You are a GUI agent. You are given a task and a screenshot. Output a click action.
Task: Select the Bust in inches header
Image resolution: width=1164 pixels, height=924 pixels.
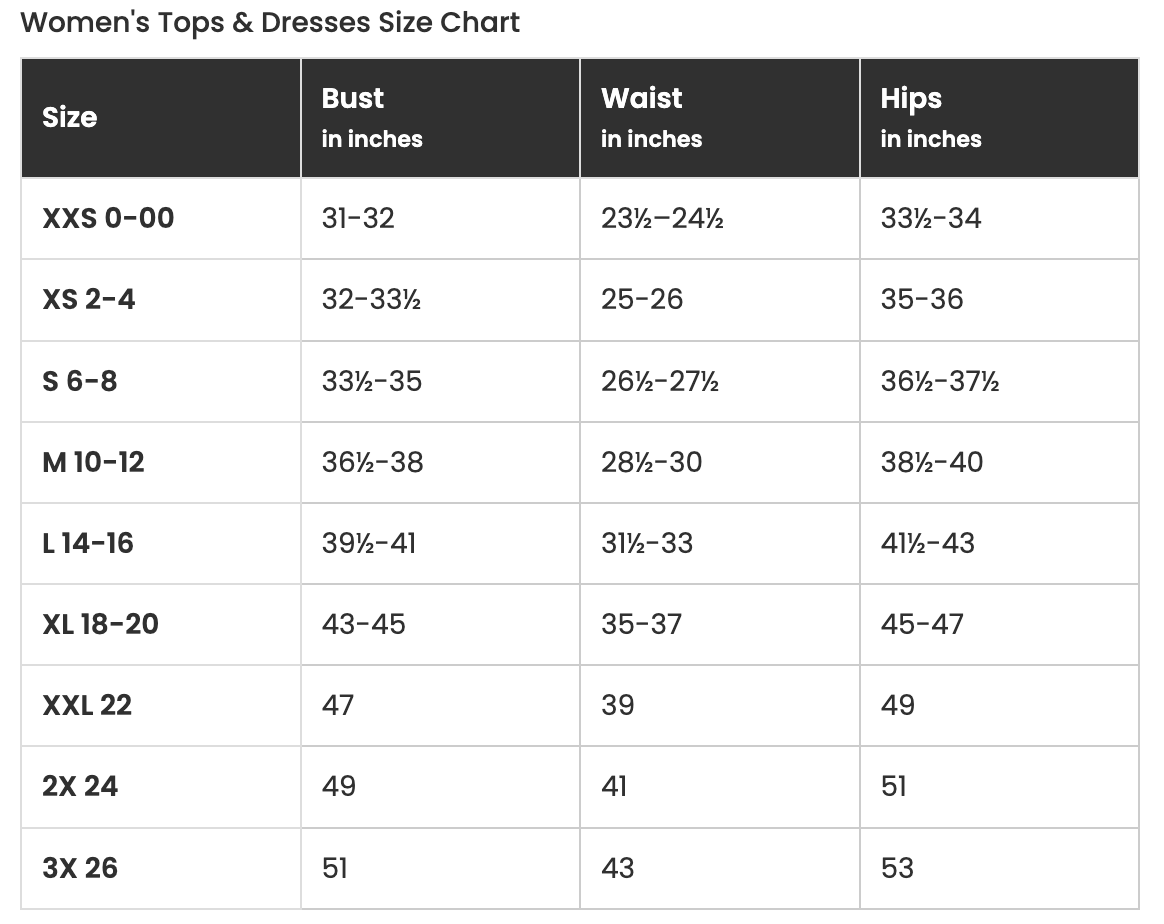click(x=372, y=118)
